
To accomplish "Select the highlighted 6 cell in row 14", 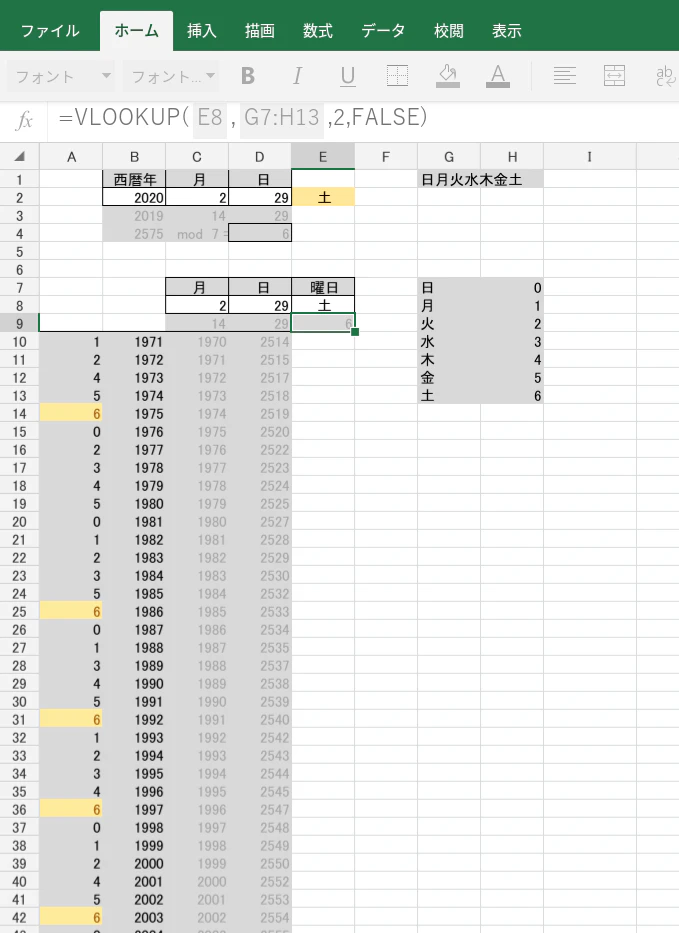I will [71, 414].
